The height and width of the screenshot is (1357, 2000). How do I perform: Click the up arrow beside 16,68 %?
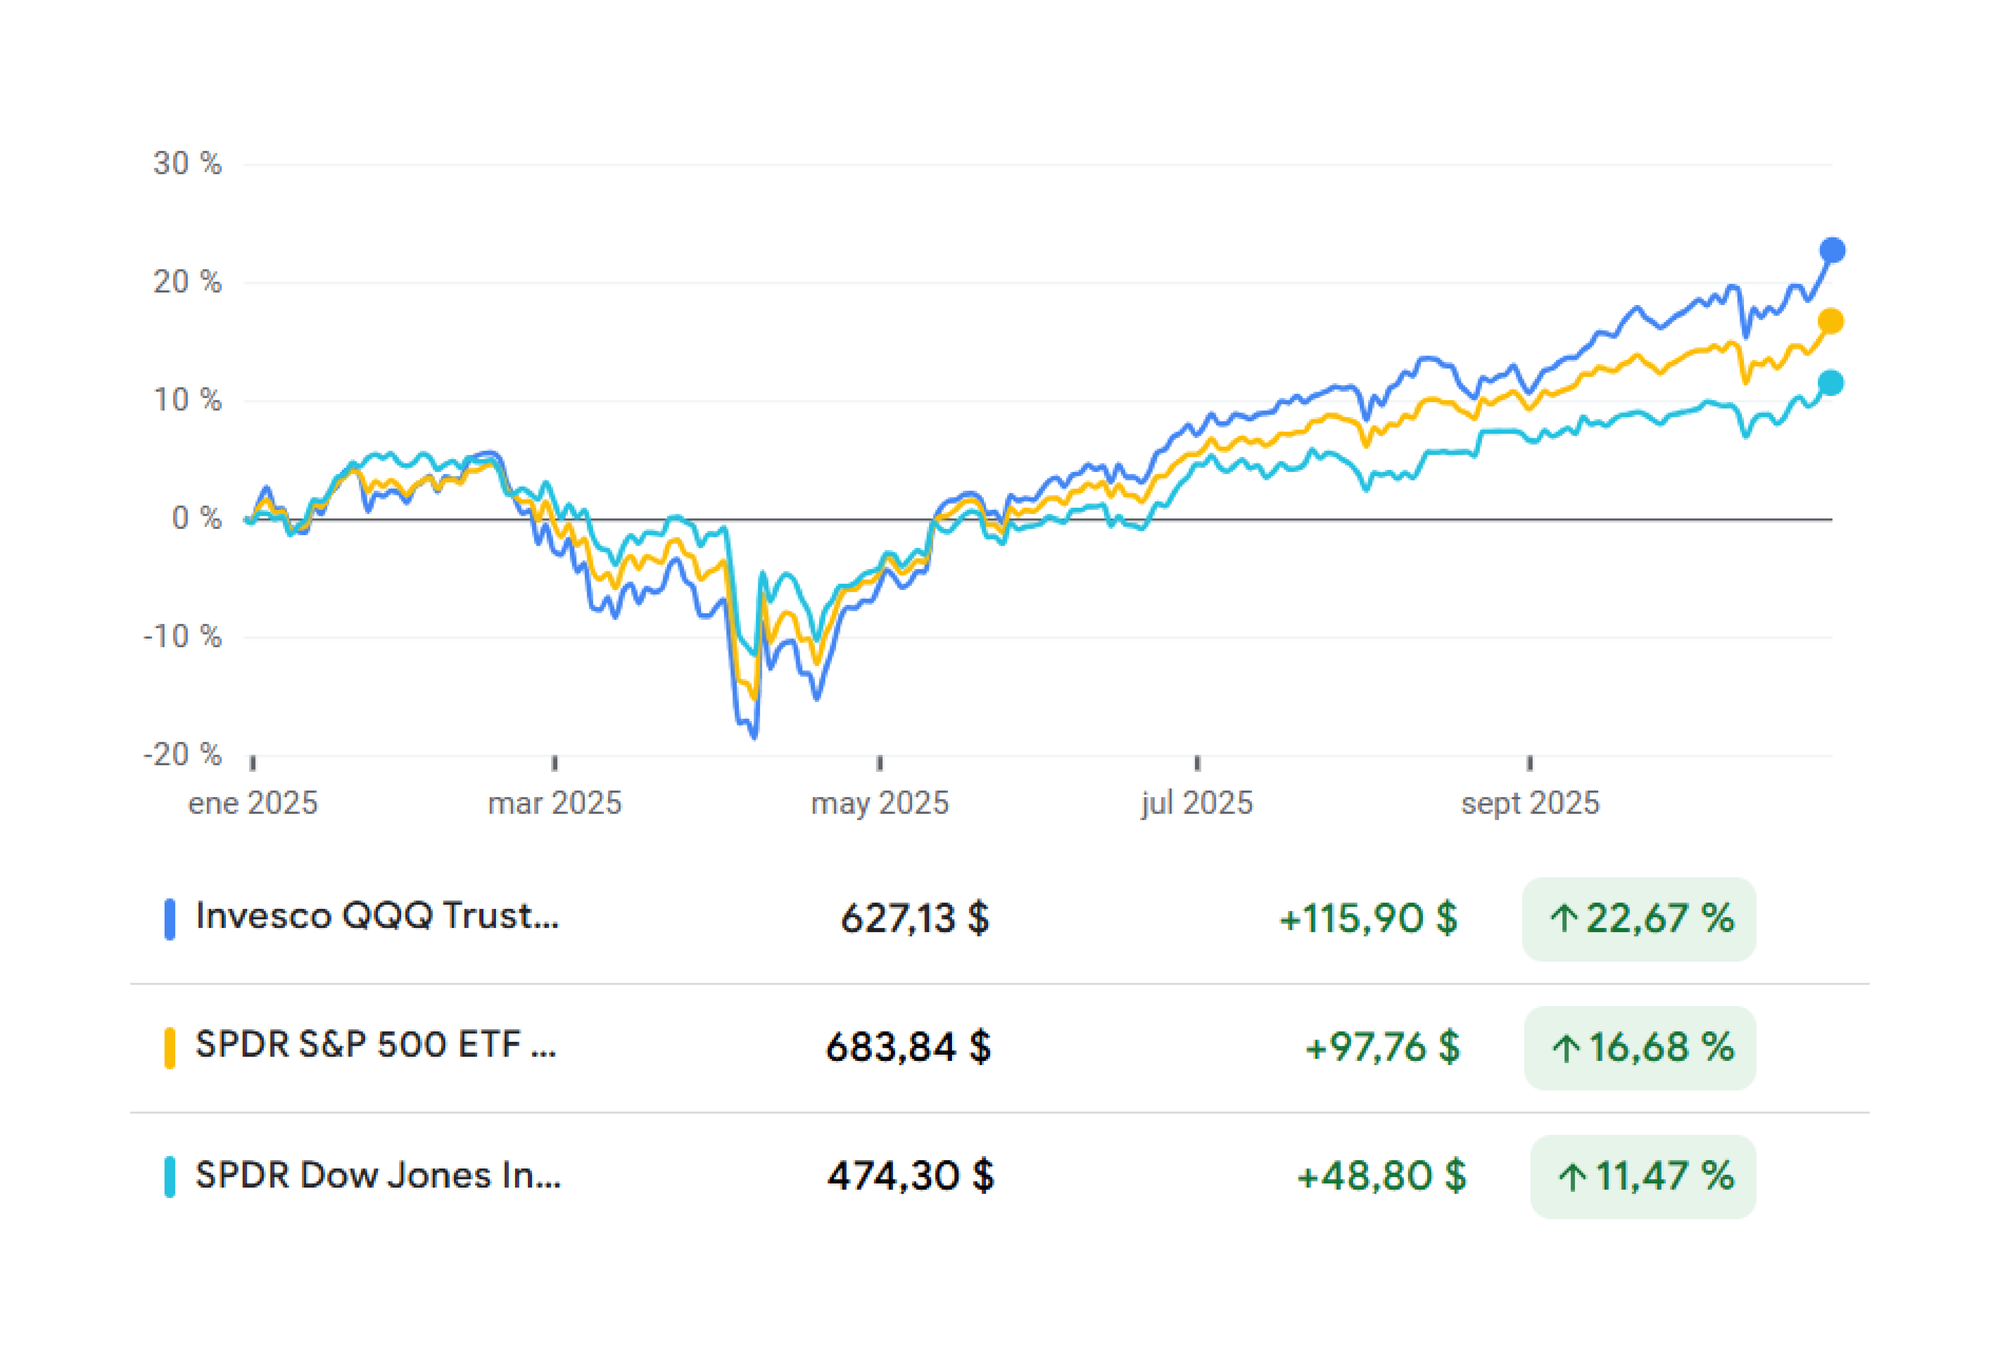click(1566, 1048)
